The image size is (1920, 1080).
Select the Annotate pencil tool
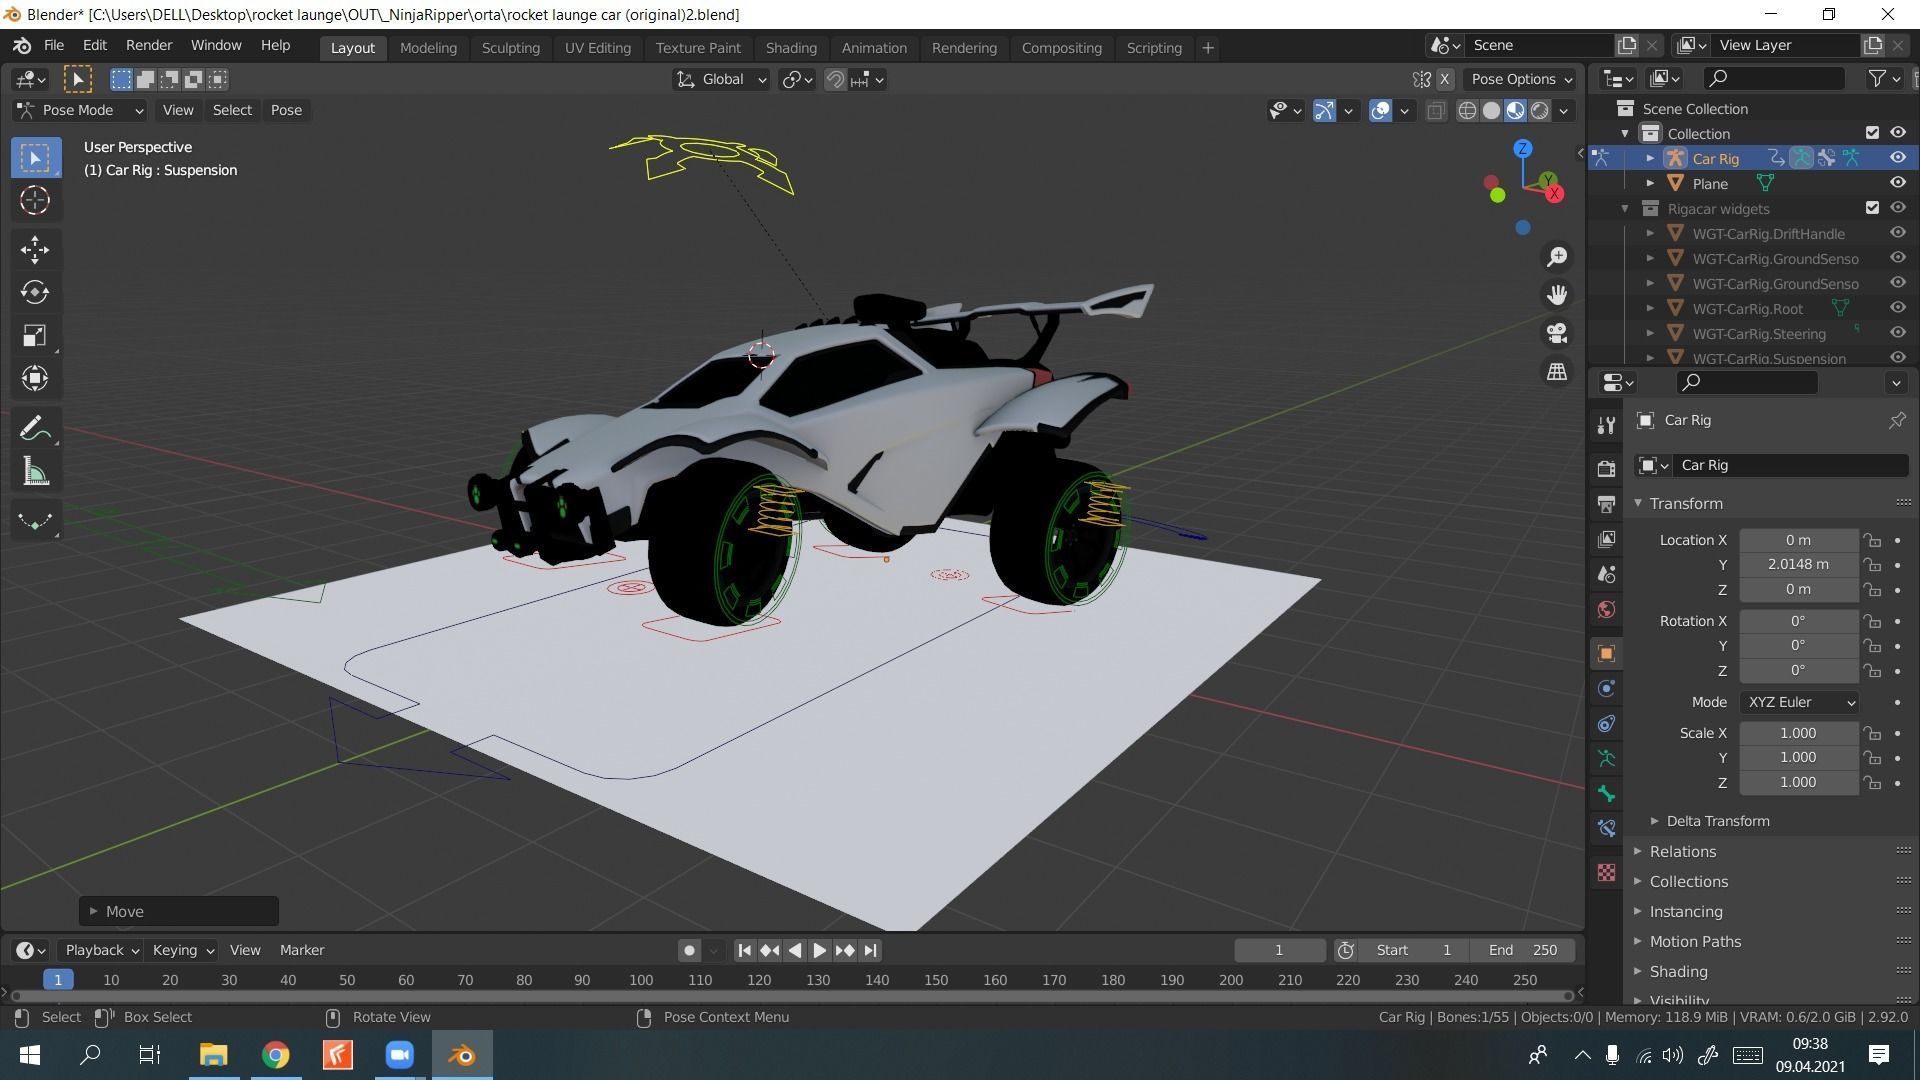point(35,429)
